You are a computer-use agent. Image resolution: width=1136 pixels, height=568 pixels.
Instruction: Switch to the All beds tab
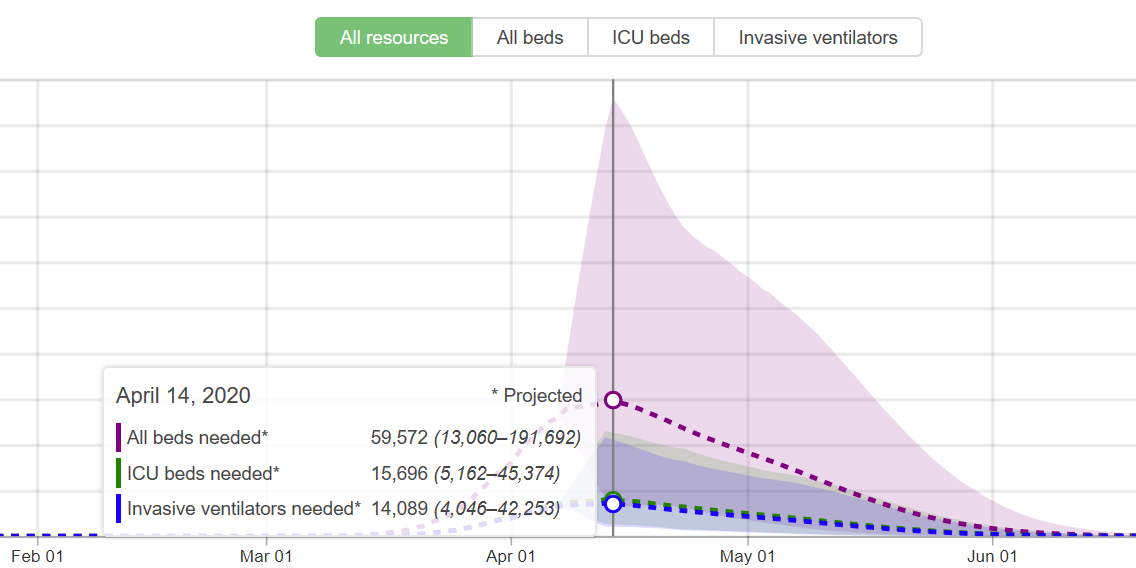(x=530, y=38)
